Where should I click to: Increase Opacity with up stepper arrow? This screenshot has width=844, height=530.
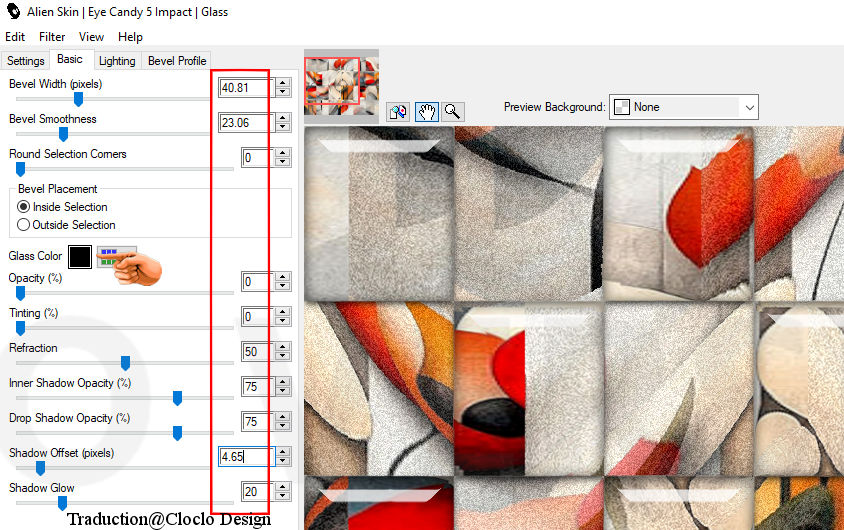coord(283,277)
